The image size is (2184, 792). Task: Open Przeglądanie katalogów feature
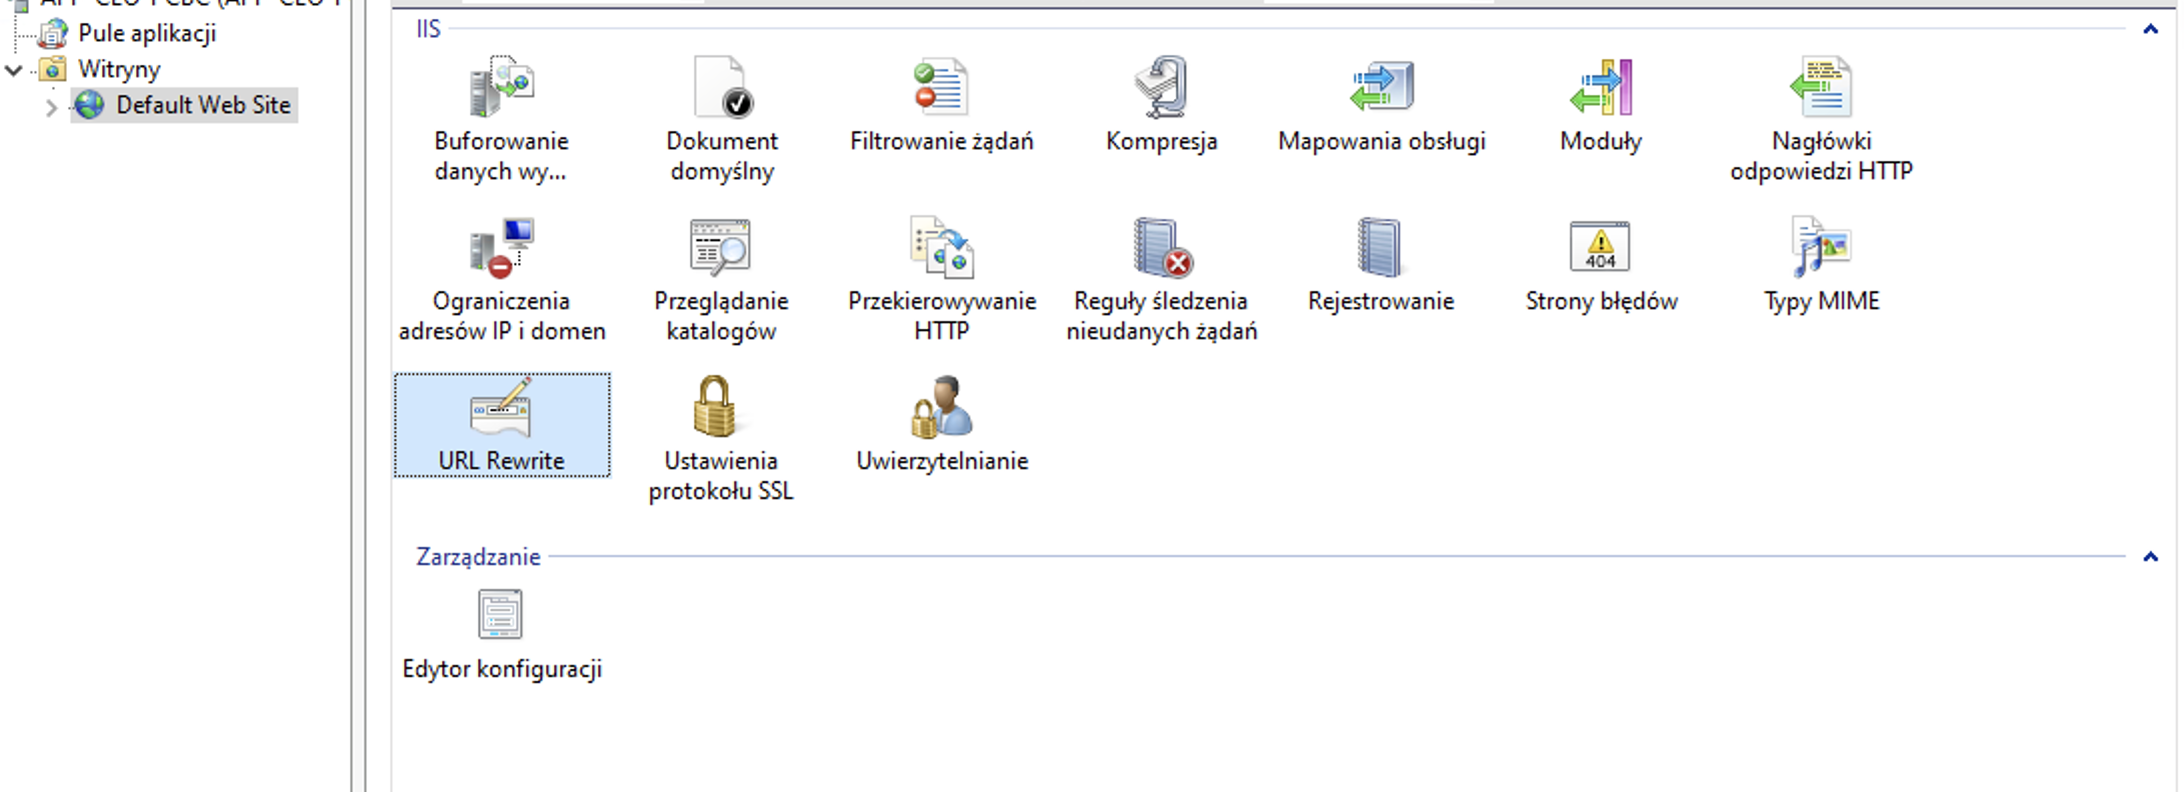pos(721,280)
